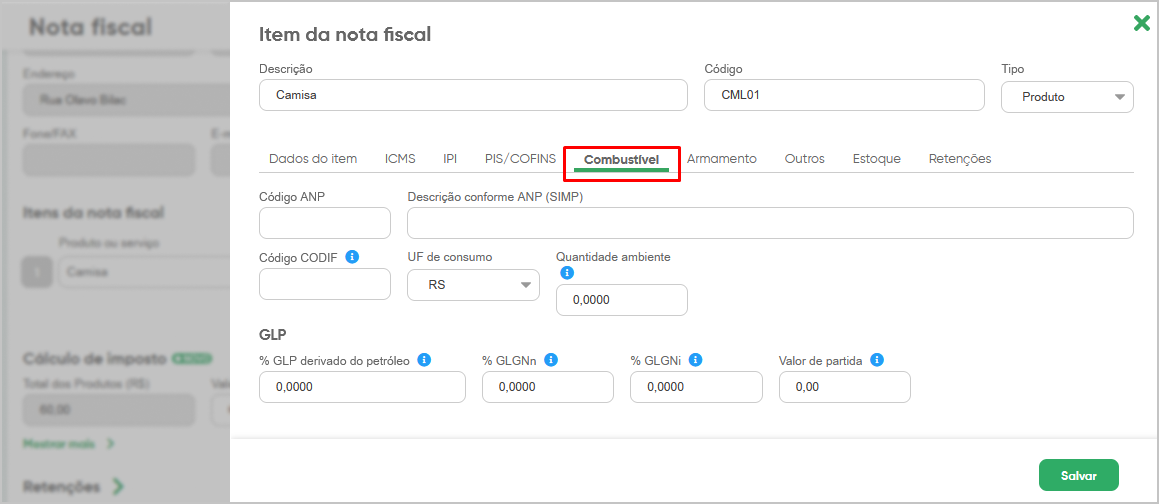Screen dimensions: 1159x504
Task: Click the Item da nota fiscal title
Action: coord(344,34)
